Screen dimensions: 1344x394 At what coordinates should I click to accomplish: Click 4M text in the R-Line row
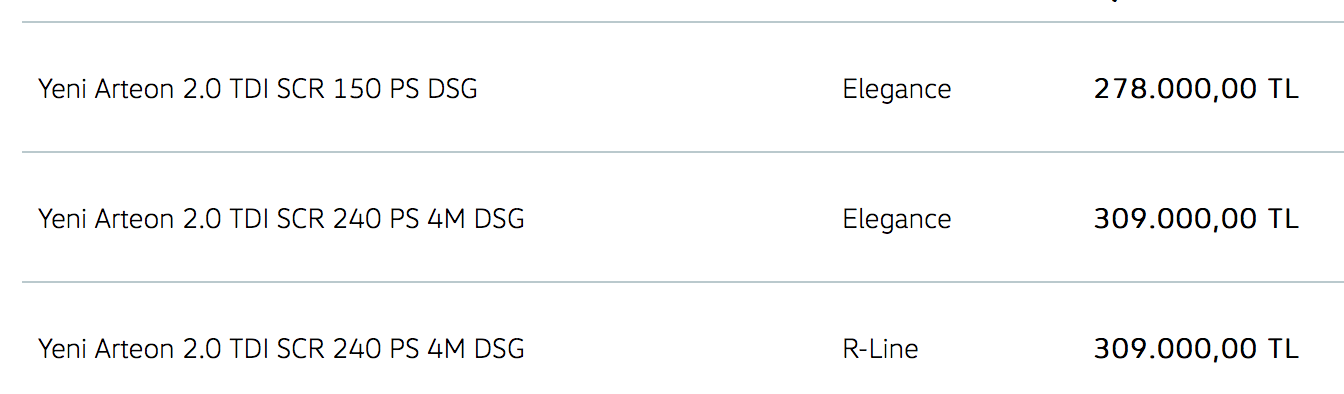pyautogui.click(x=446, y=349)
